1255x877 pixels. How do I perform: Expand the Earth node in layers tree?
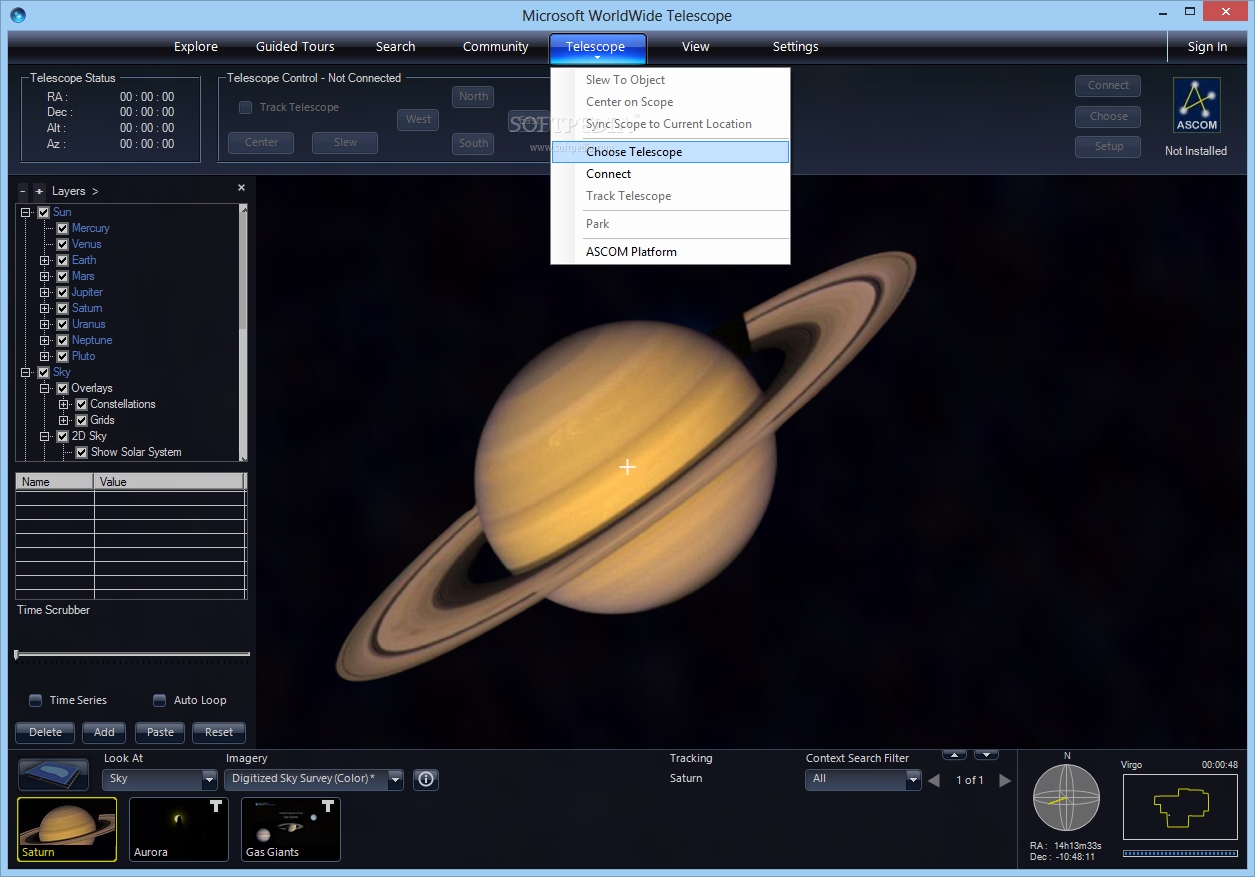tap(45, 260)
